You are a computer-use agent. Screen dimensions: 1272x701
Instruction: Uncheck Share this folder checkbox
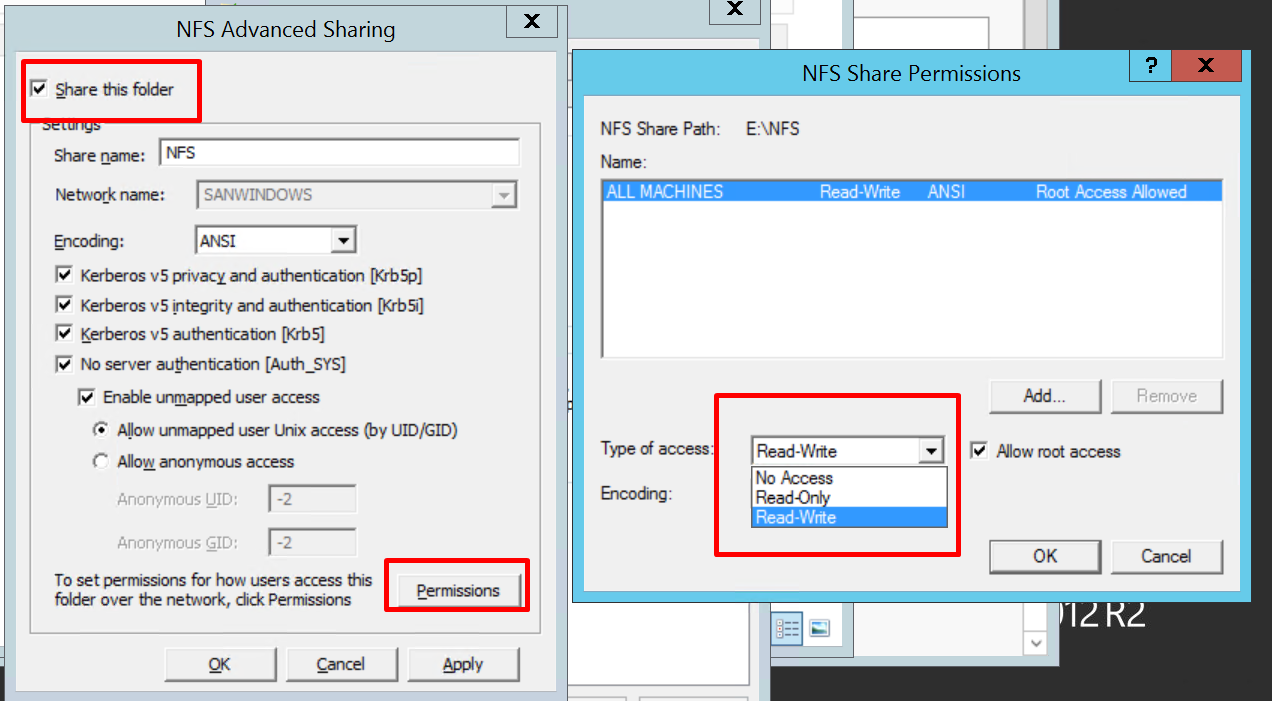tap(39, 89)
